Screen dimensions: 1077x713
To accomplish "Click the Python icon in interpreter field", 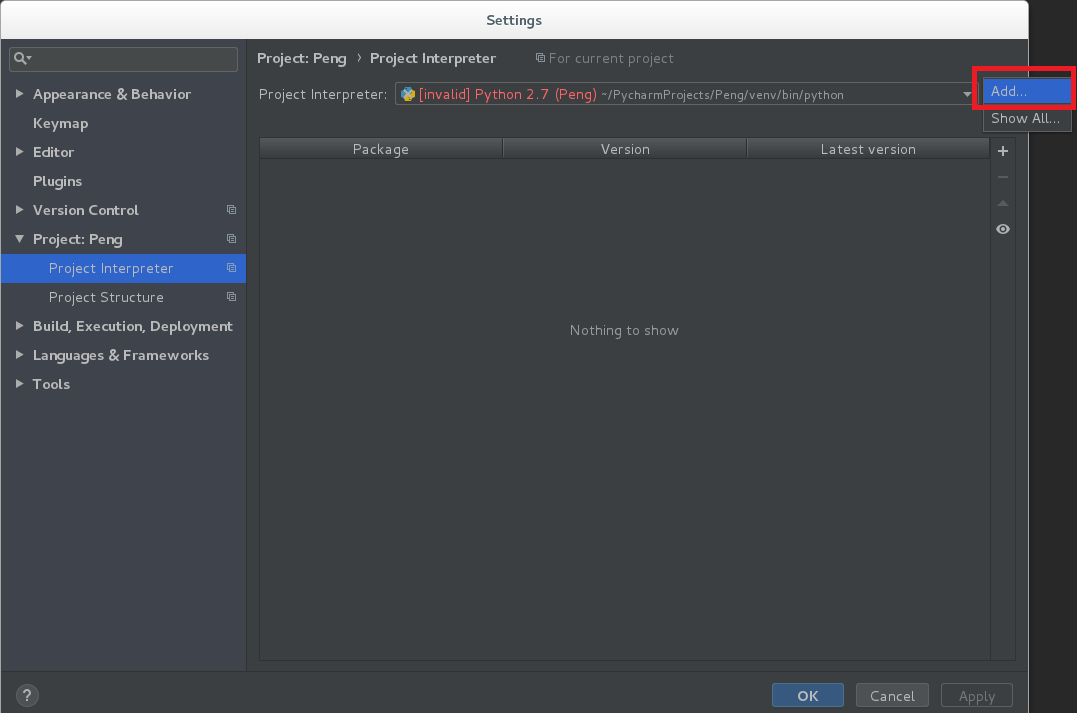I will pyautogui.click(x=408, y=94).
